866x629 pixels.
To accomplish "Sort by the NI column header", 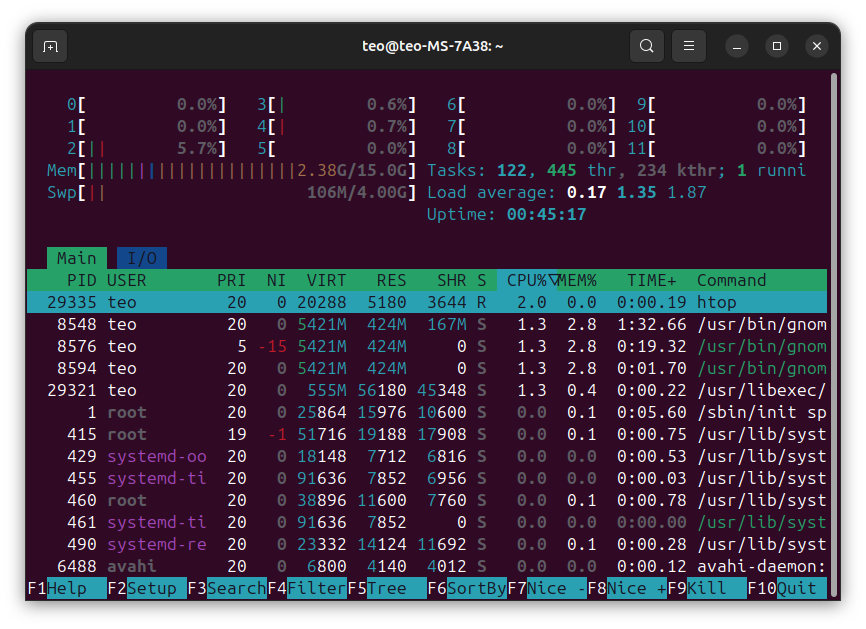I will tap(276, 281).
